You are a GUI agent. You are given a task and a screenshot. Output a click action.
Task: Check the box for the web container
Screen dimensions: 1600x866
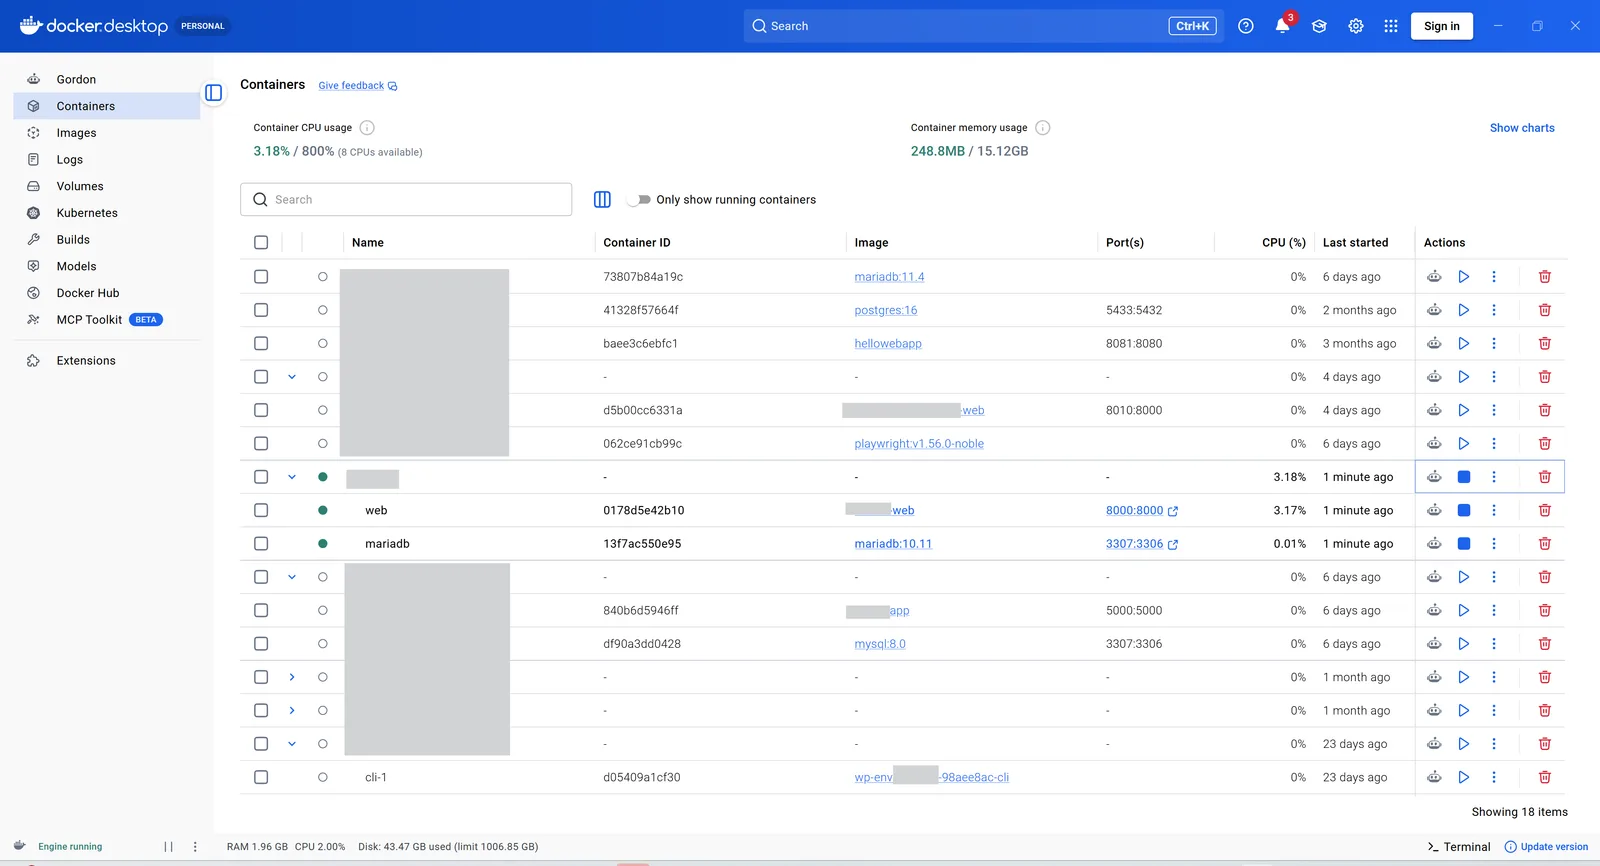[261, 510]
